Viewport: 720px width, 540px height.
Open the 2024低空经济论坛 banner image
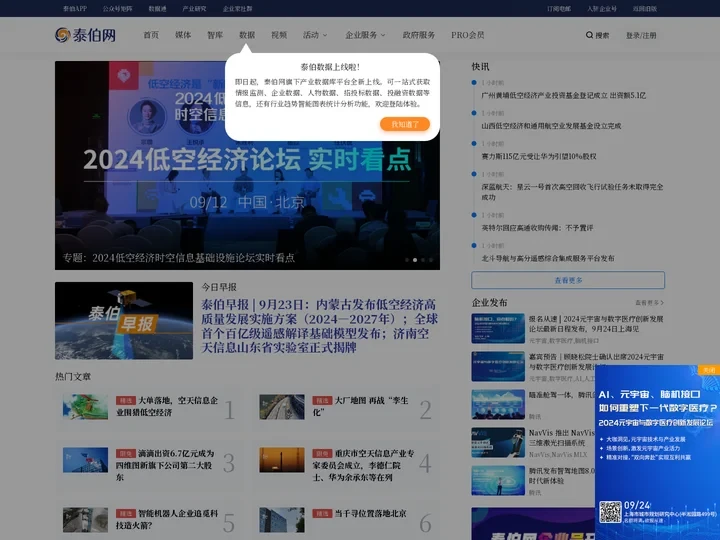pyautogui.click(x=247, y=165)
